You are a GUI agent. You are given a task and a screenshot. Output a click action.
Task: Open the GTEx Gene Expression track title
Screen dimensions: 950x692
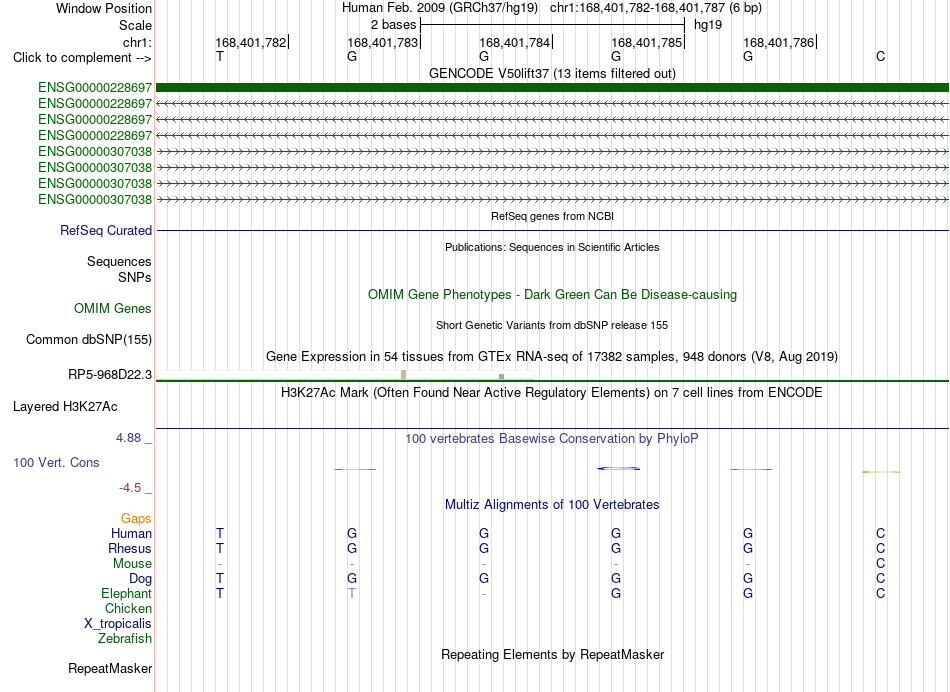pos(552,356)
